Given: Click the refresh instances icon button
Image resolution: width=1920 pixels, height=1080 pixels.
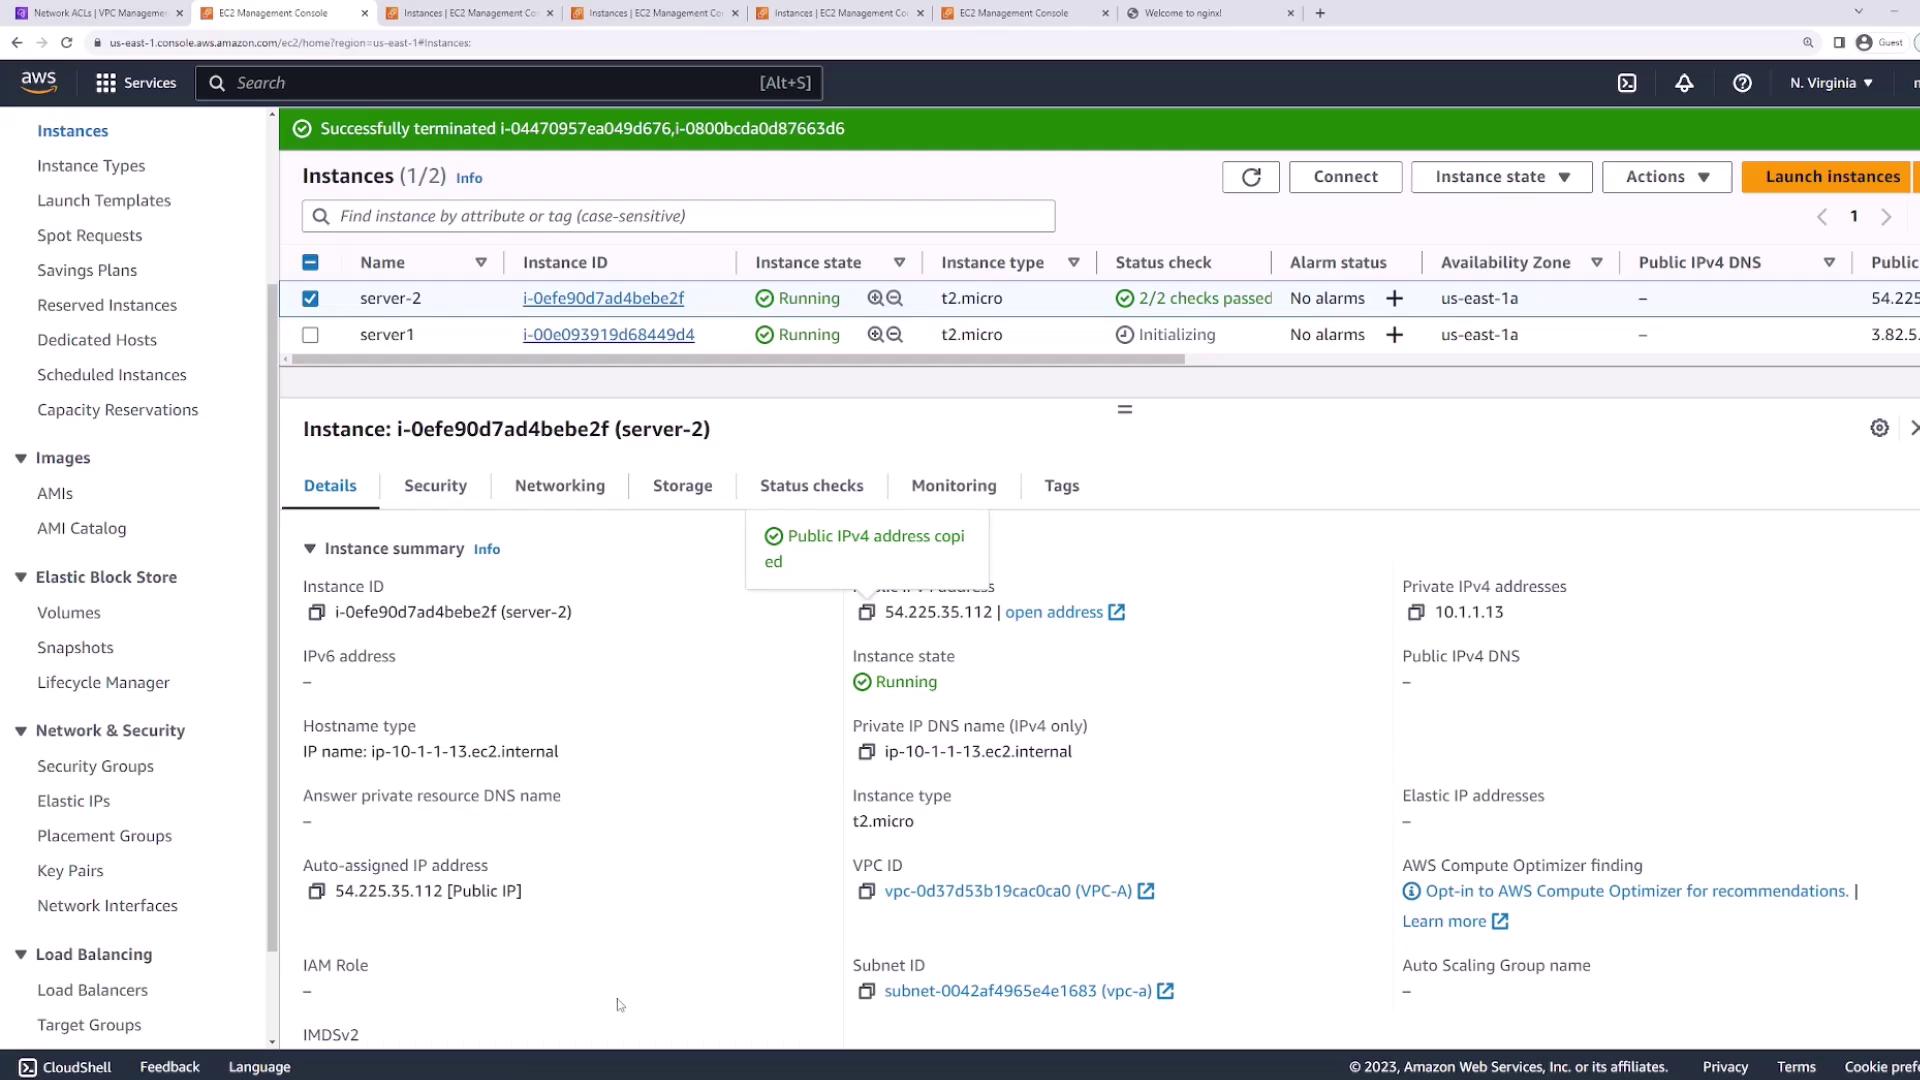Looking at the screenshot, I should [x=1250, y=177].
